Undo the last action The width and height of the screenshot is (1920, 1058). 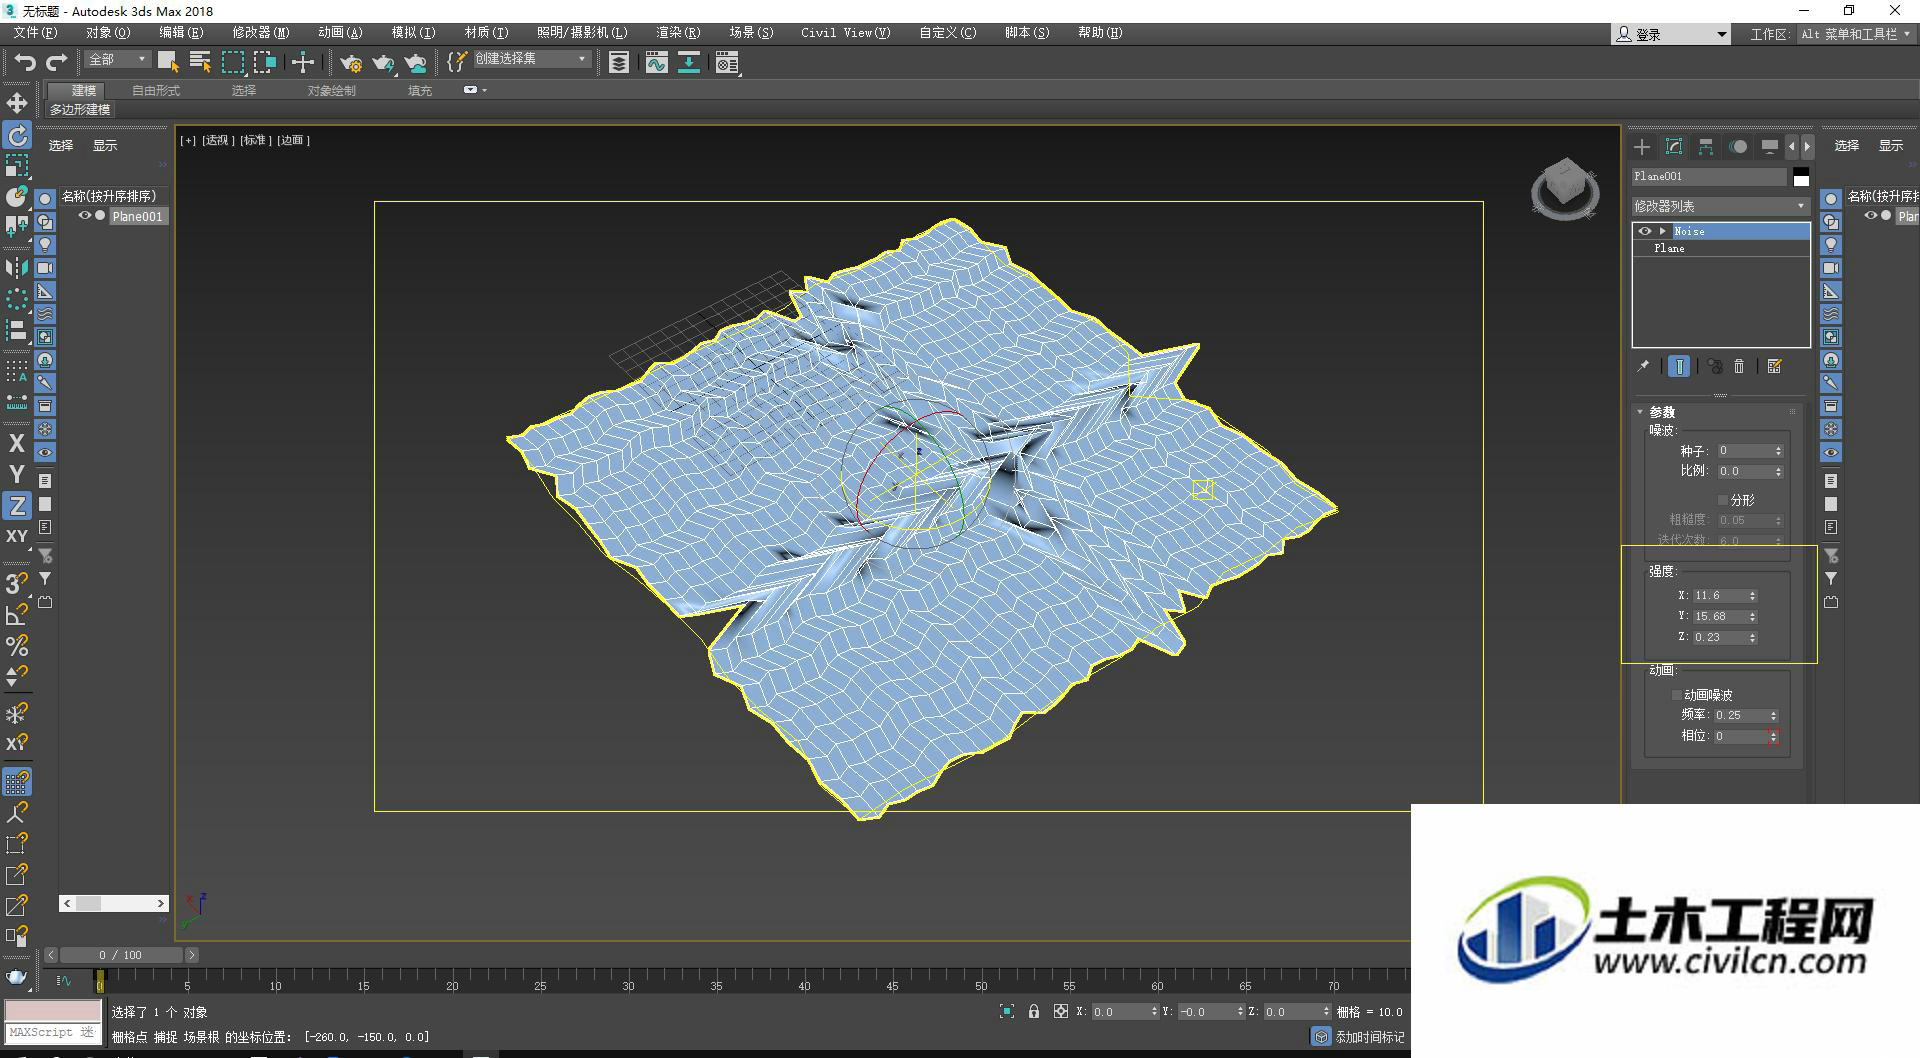pyautogui.click(x=24, y=63)
